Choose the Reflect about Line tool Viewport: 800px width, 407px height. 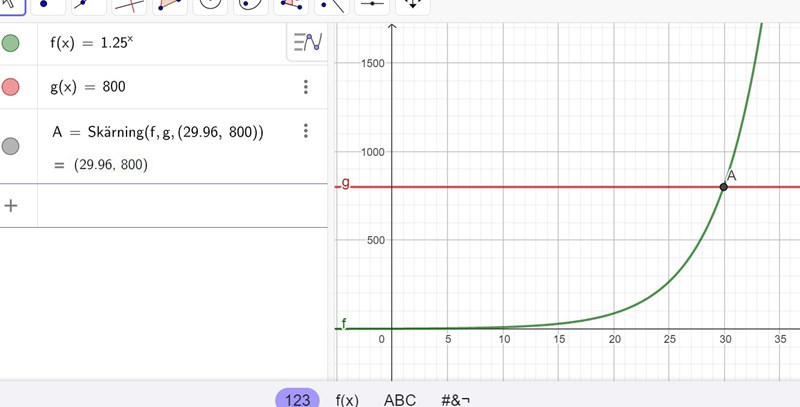(334, 5)
